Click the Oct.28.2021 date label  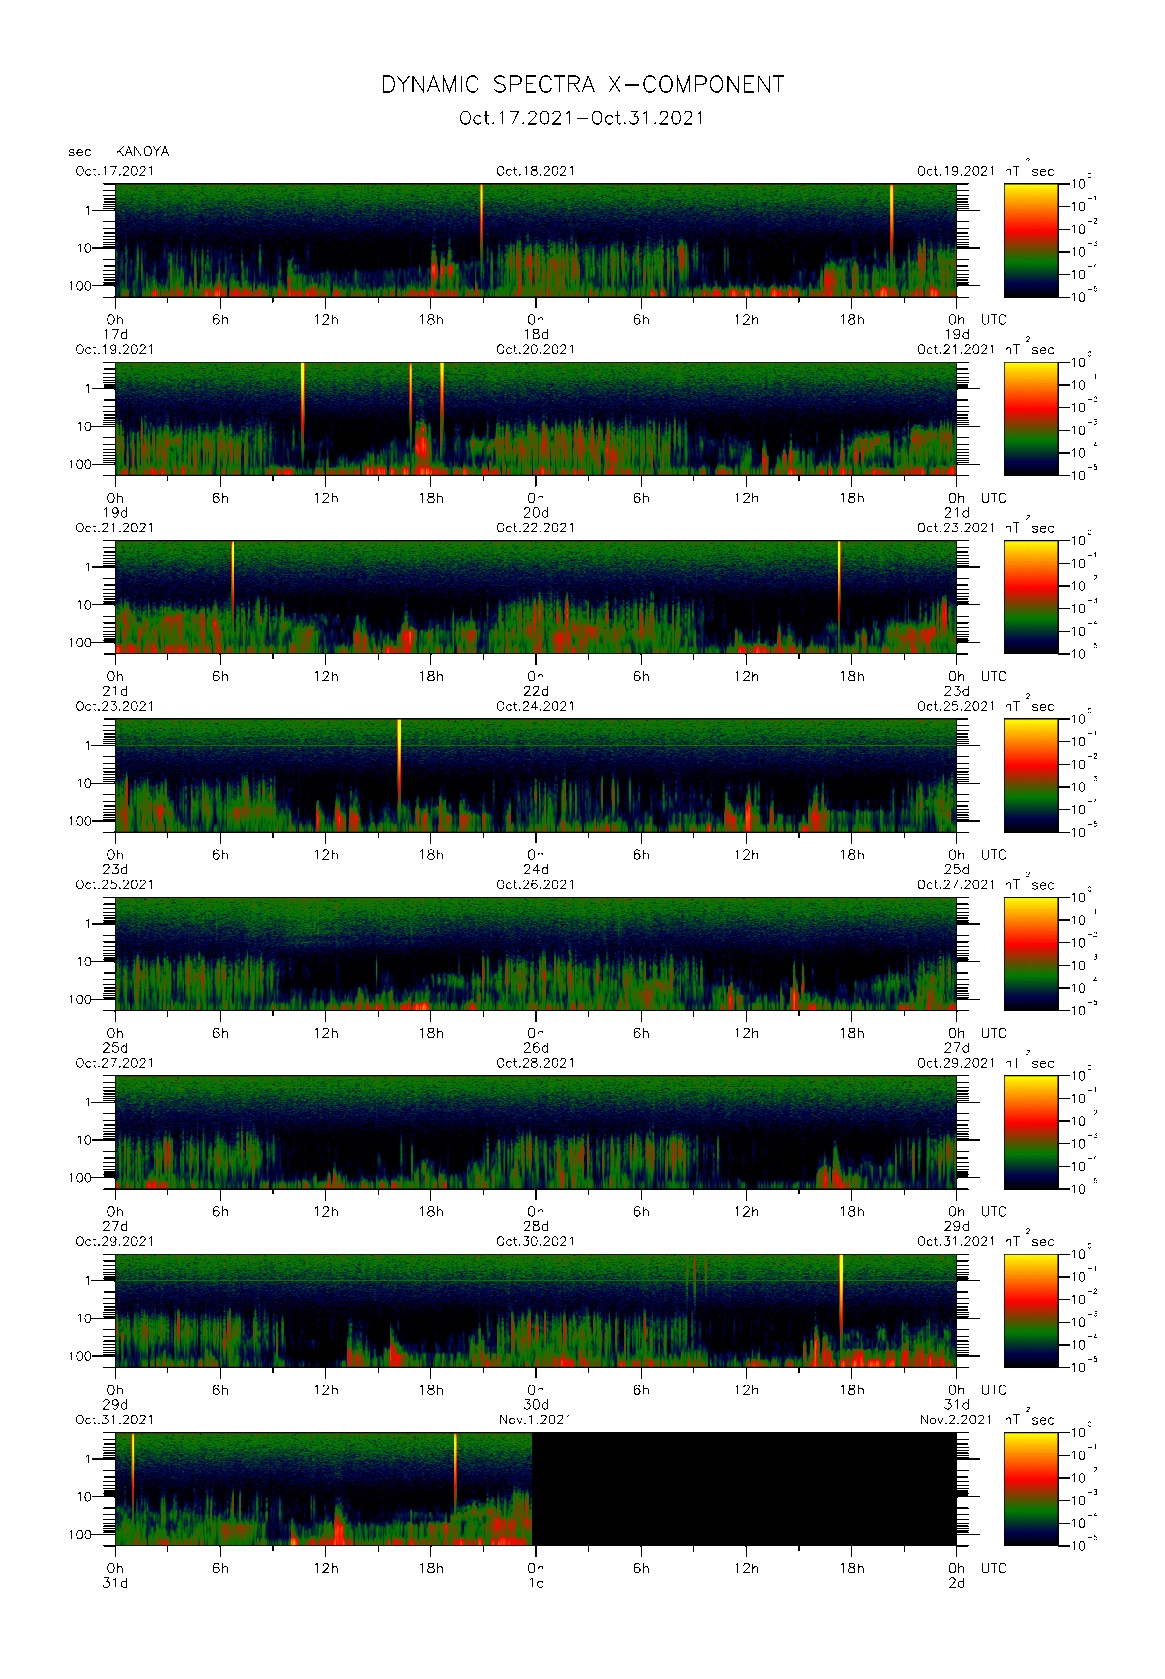pos(536,1064)
